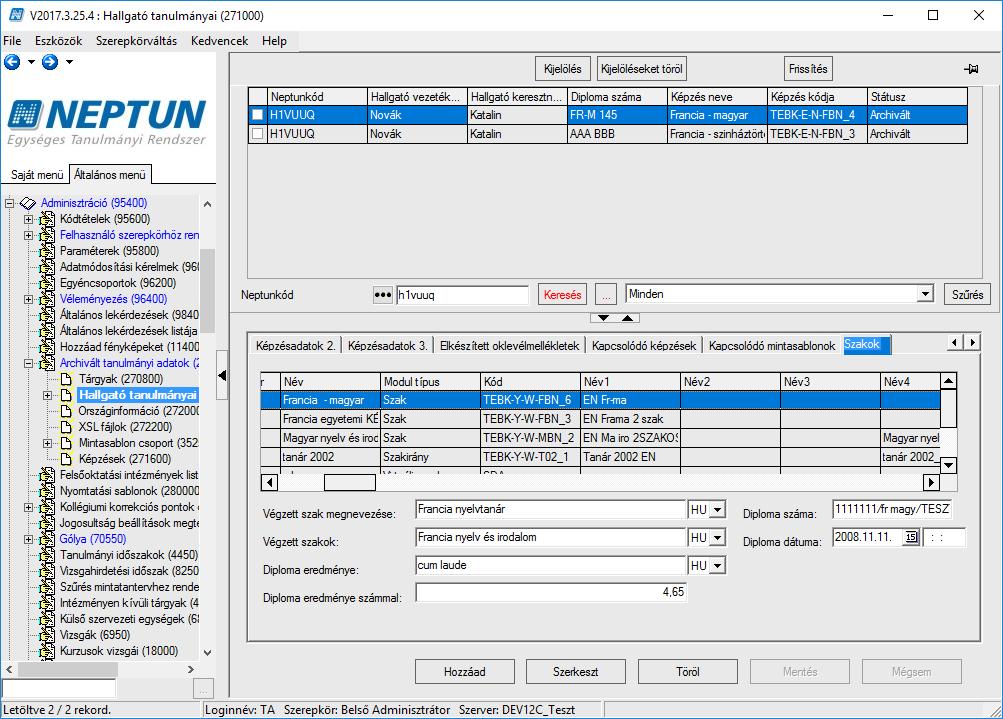Click the NEPTUN logo
Screen dimensions: 1003x719
pos(107,122)
